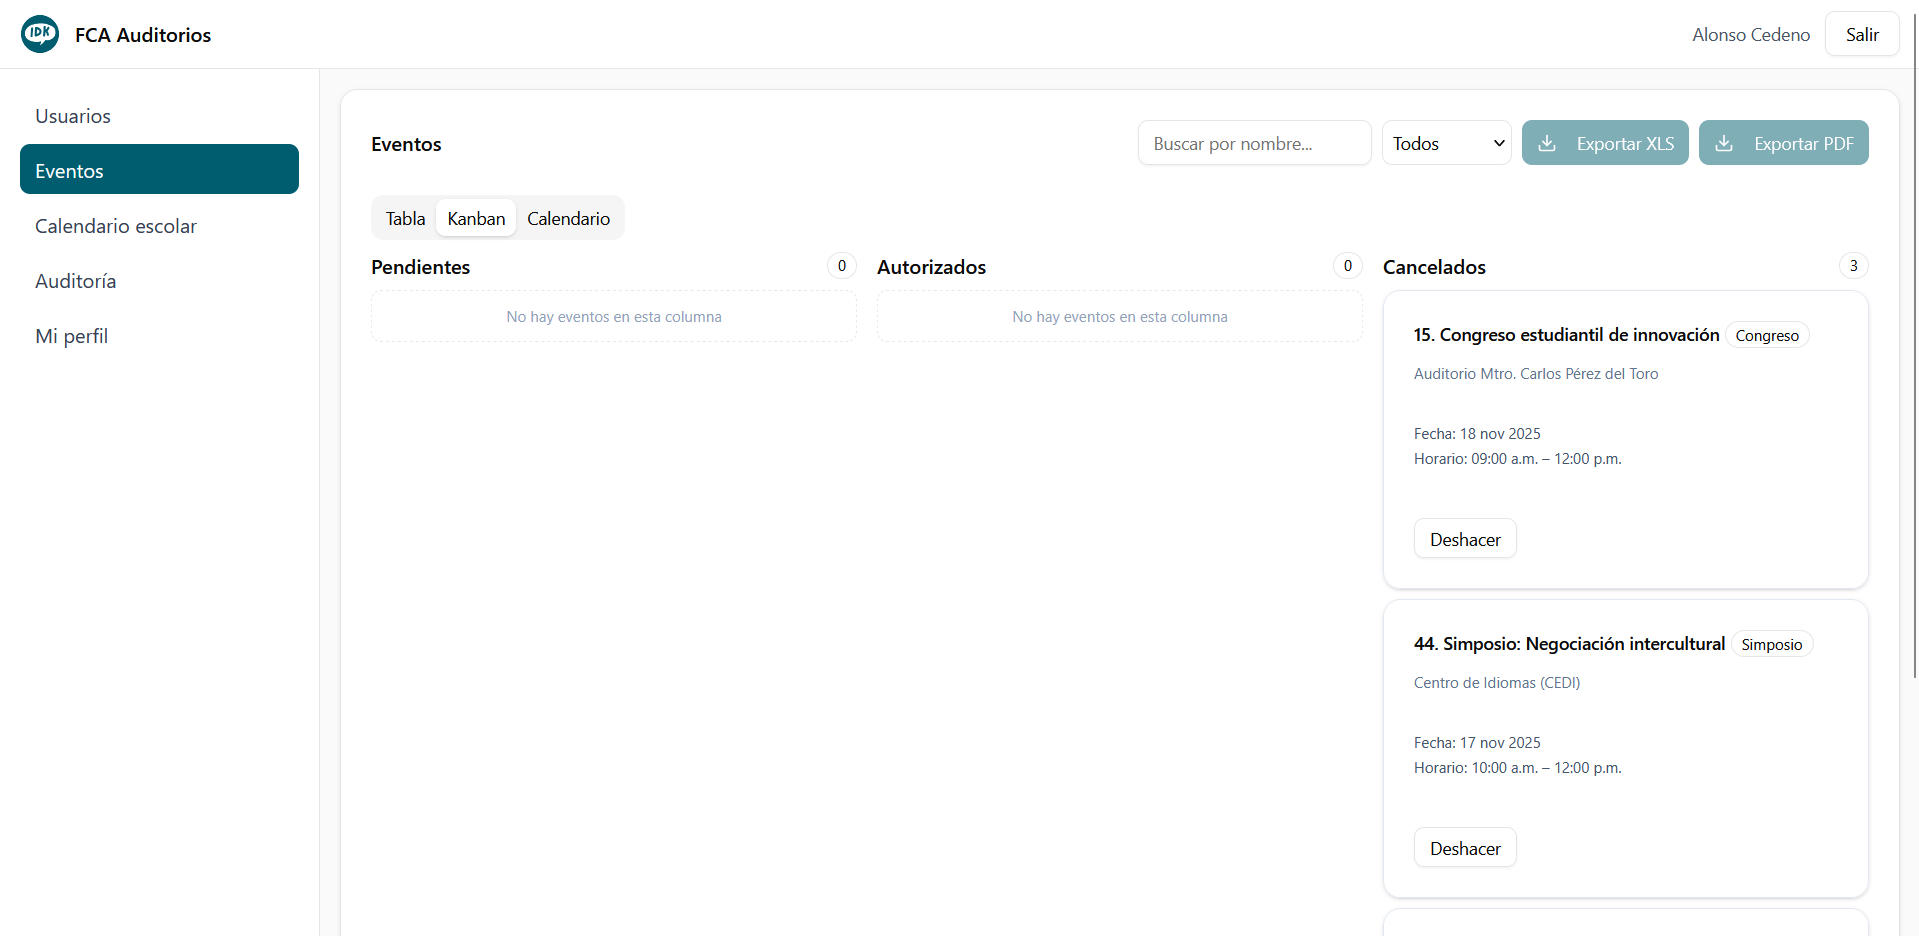Viewport: 1919px width, 936px height.
Task: Click the Cancelados column header
Action: pos(1434,267)
